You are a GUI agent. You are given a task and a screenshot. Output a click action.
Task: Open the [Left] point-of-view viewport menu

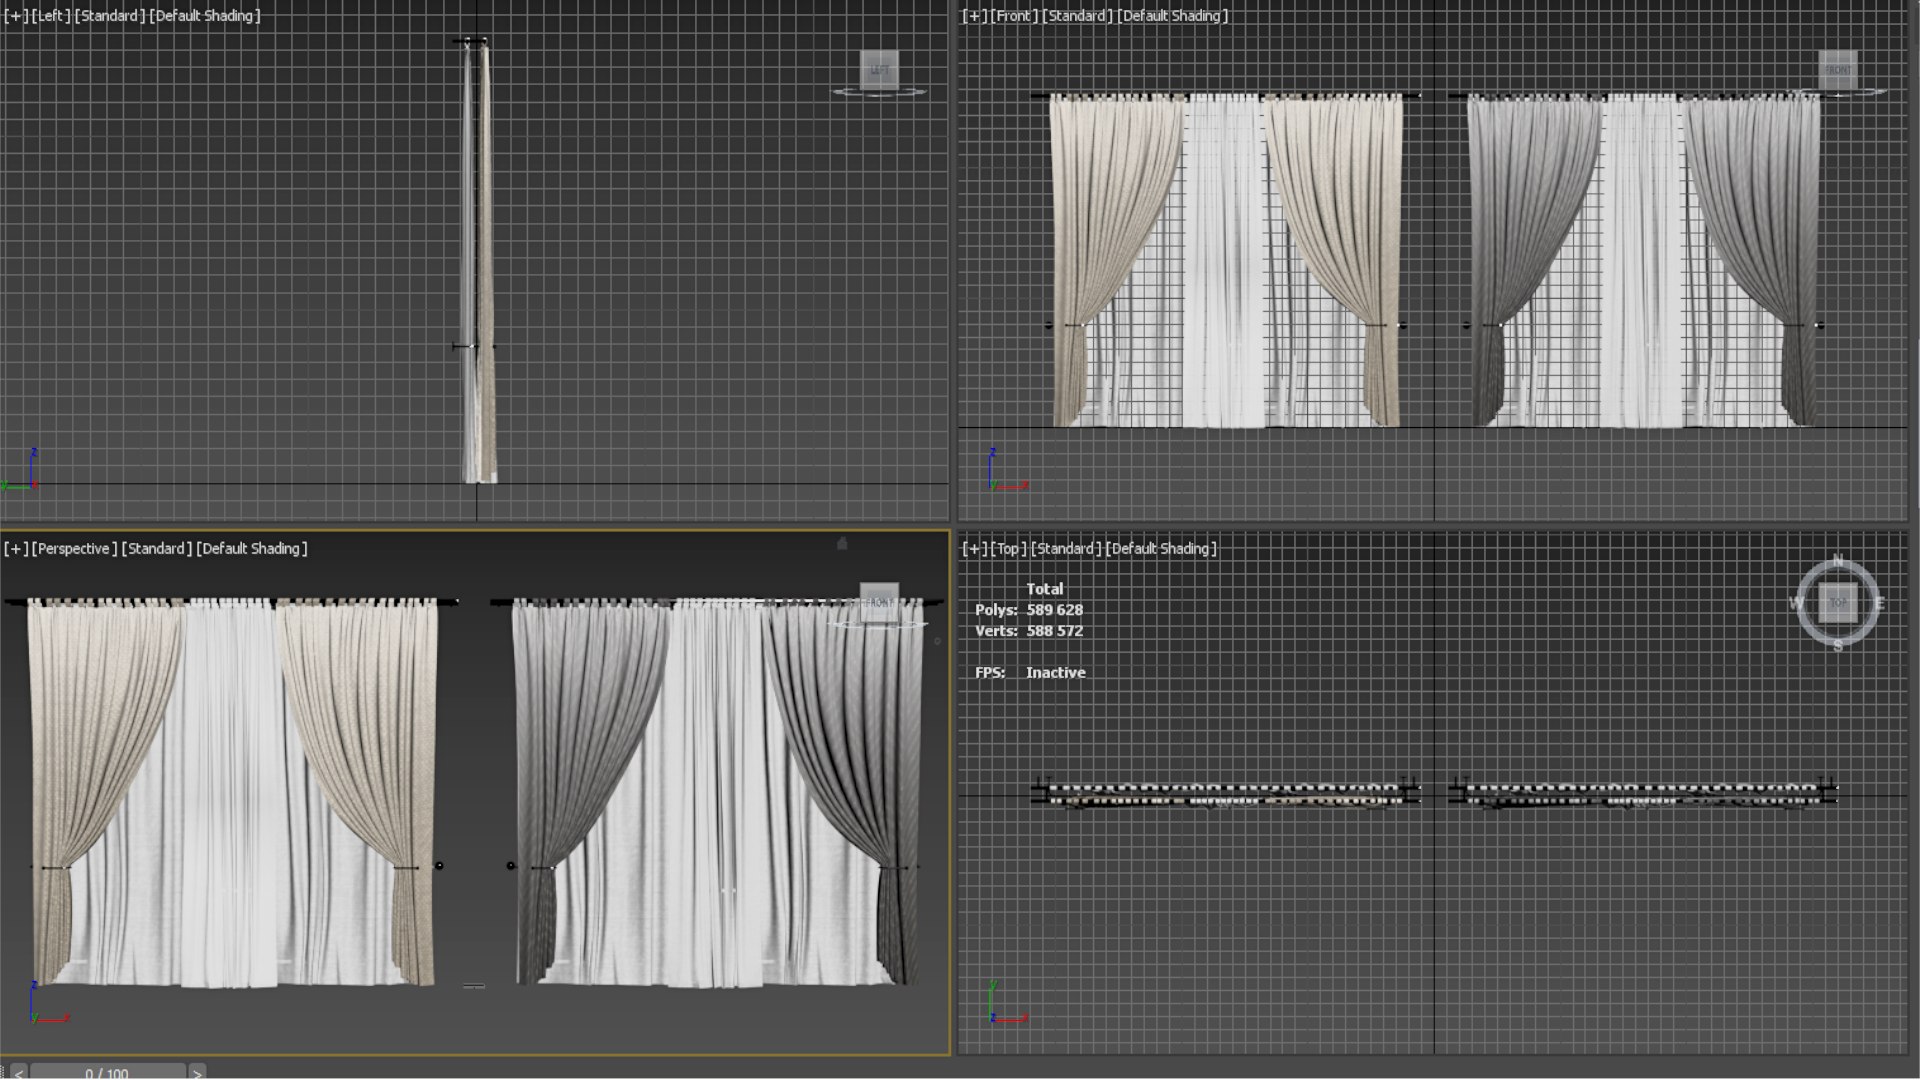[51, 16]
